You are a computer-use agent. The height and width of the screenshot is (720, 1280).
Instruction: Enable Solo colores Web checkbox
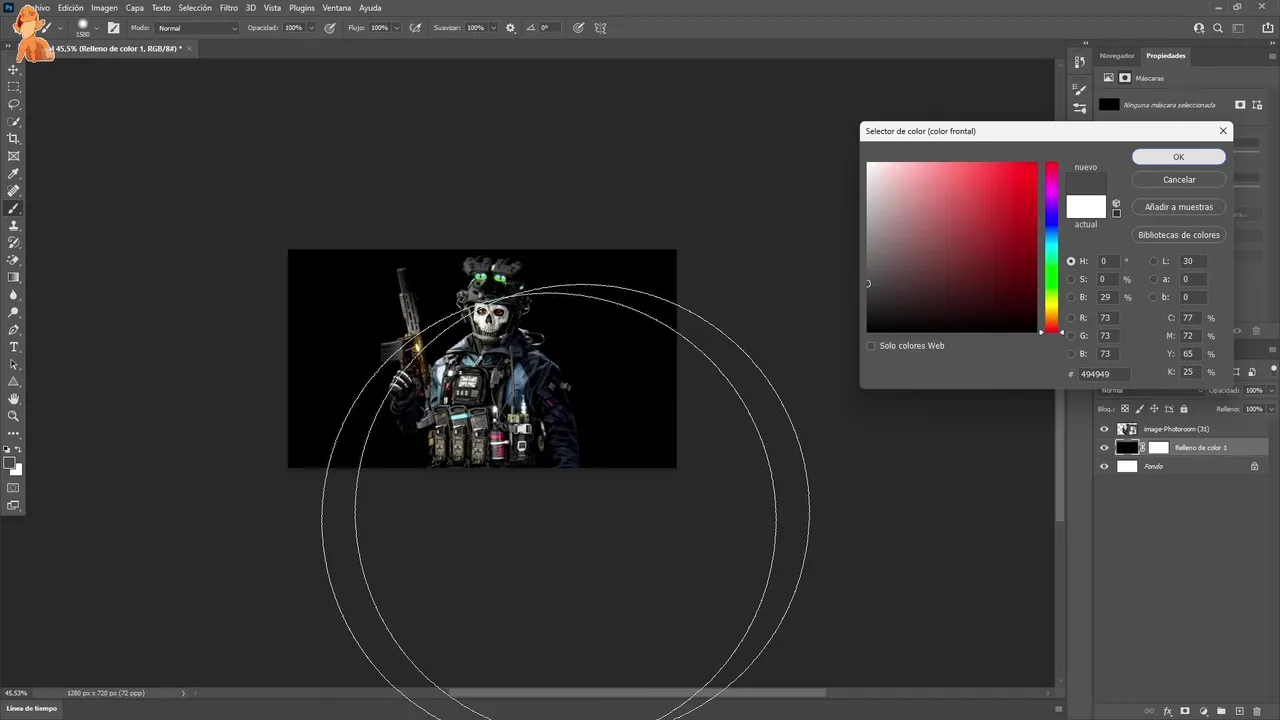coord(871,346)
